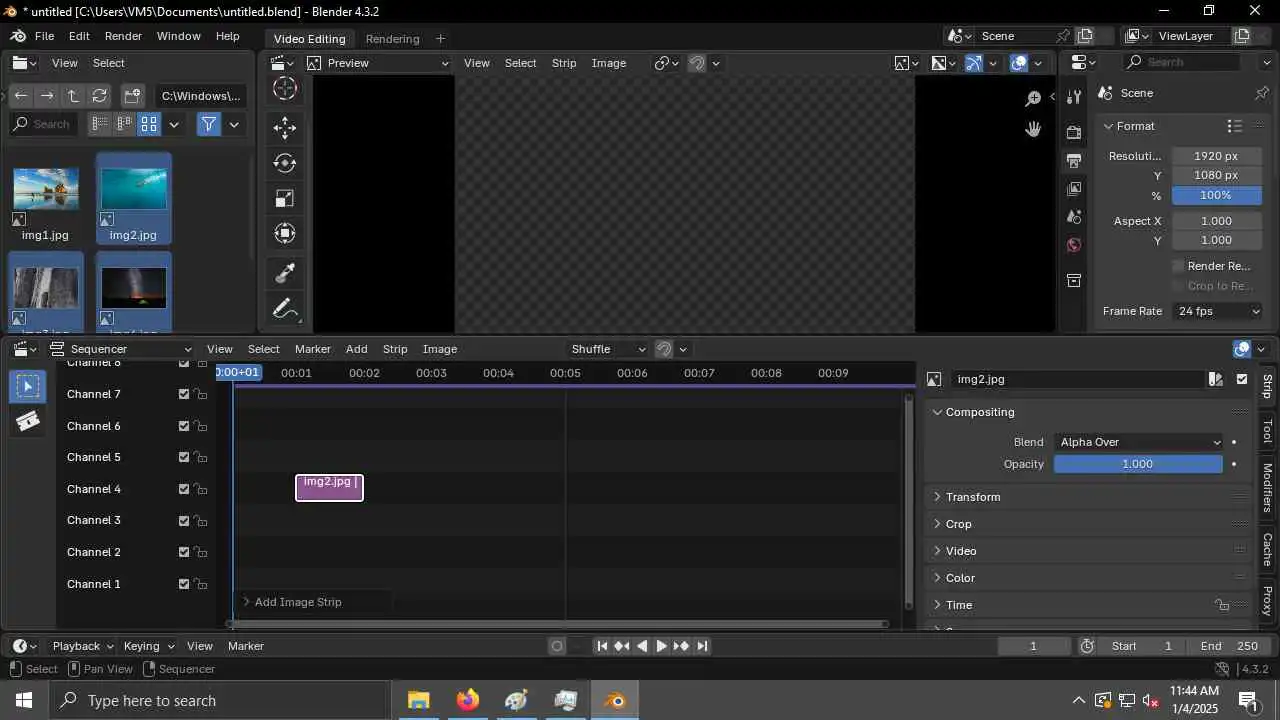The width and height of the screenshot is (1280, 720).
Task: Activate the Blade cut tool
Action: point(28,421)
